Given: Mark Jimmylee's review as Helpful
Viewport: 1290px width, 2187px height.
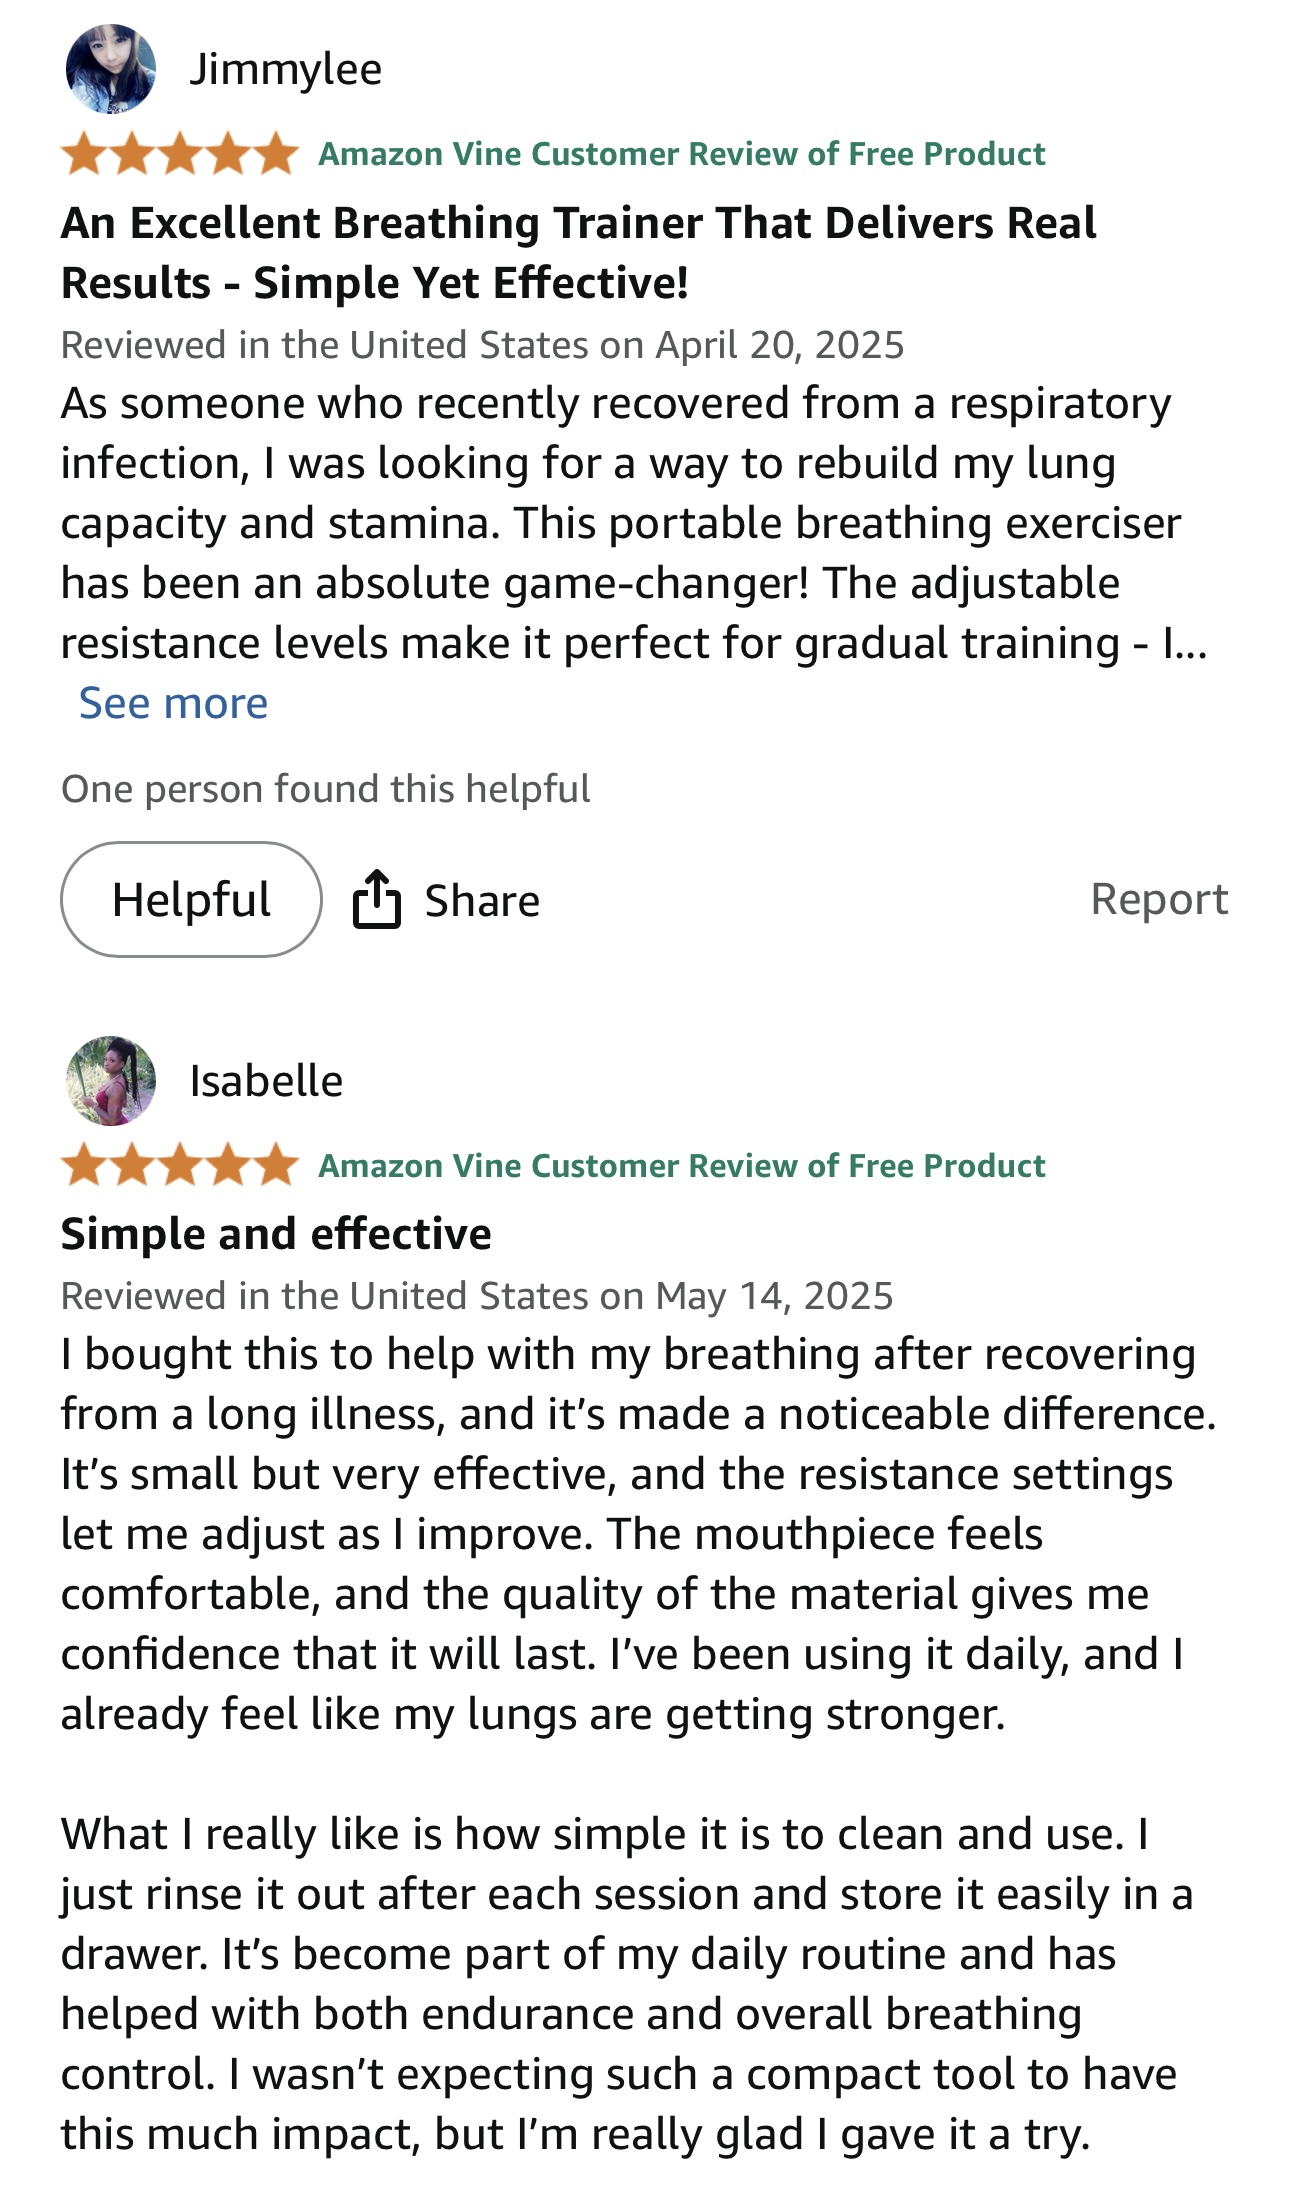Looking at the screenshot, I should (191, 899).
